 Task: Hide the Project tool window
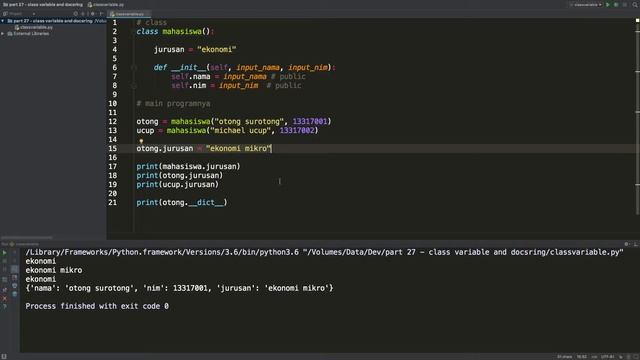click(101, 13)
